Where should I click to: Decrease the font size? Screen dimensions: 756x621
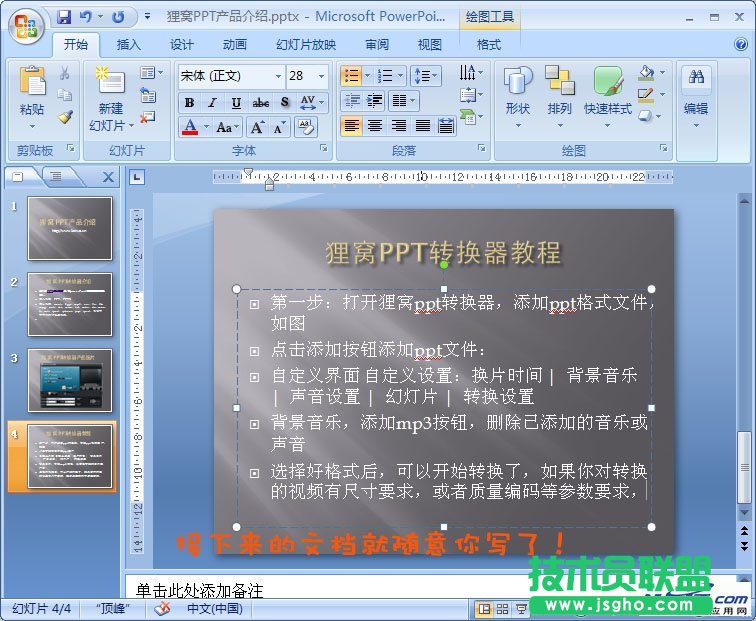pyautogui.click(x=279, y=127)
